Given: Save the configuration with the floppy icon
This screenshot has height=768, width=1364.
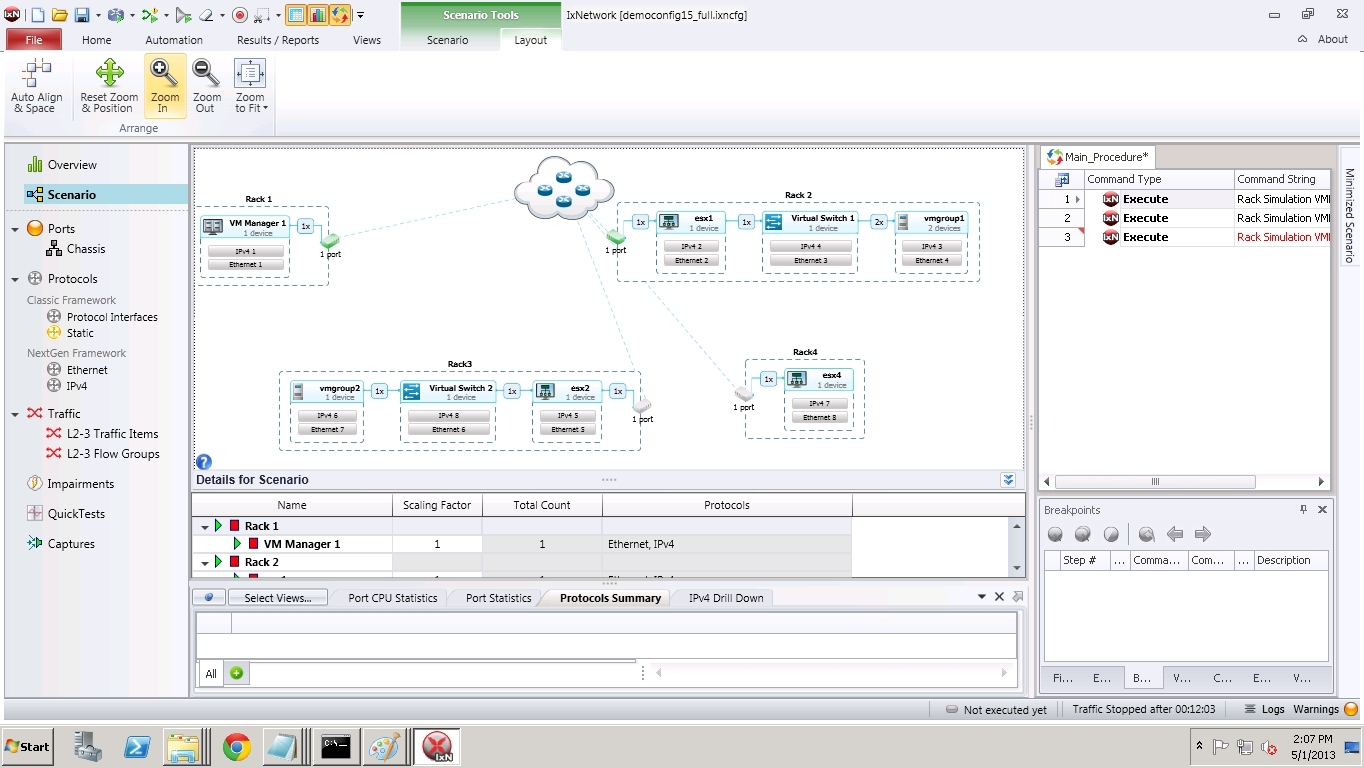Looking at the screenshot, I should 81,15.
